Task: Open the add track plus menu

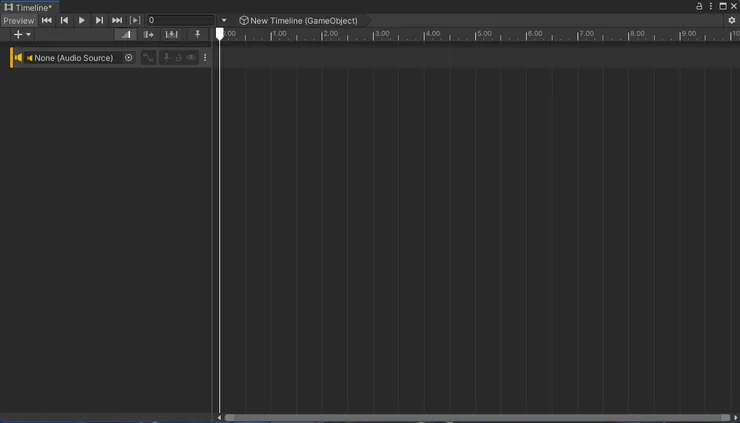Action: click(x=22, y=34)
